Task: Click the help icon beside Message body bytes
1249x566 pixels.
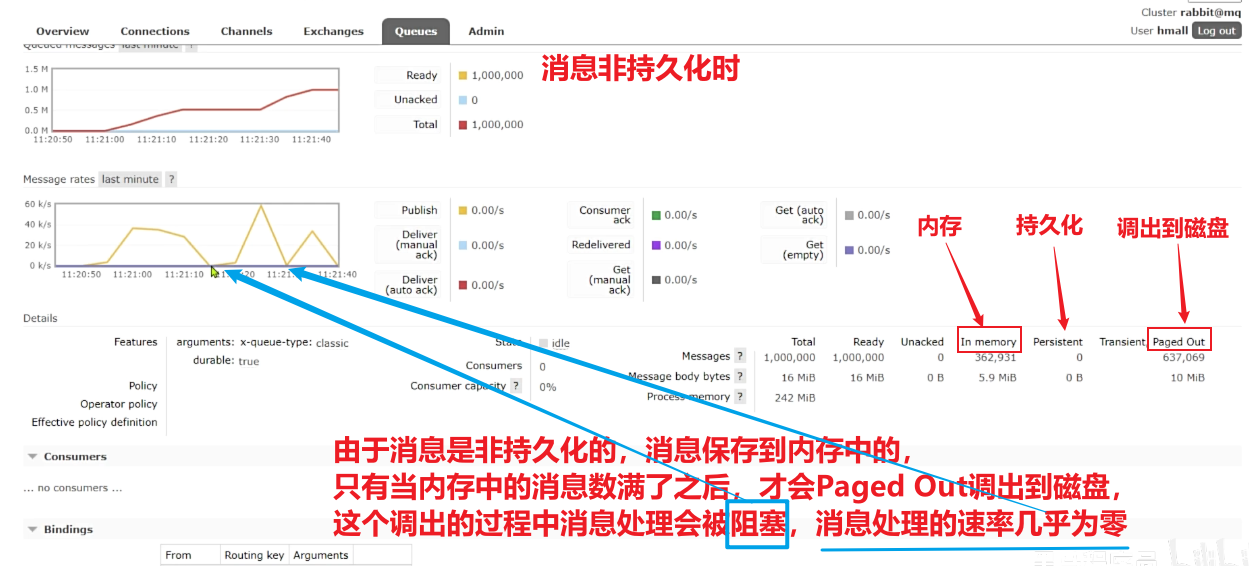Action: (740, 376)
